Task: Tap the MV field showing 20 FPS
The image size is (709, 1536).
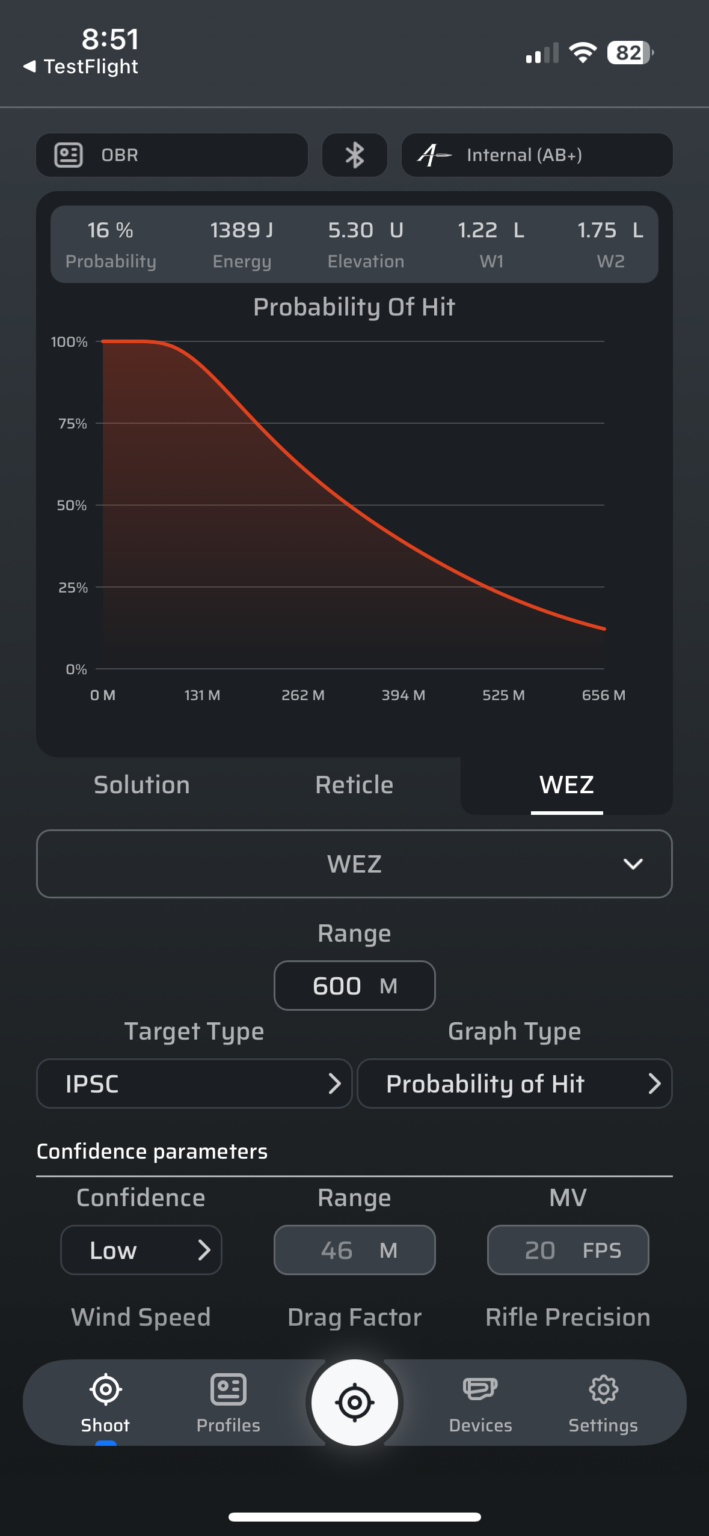Action: click(567, 1250)
